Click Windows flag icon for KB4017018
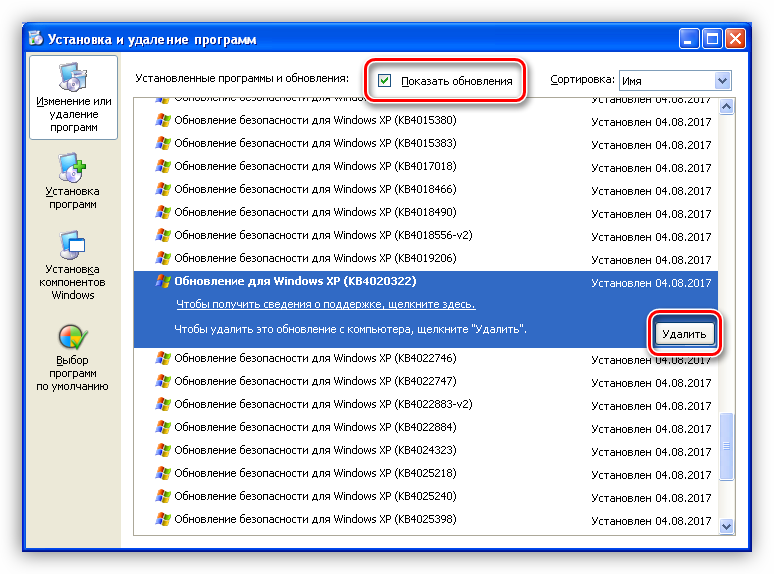Image resolution: width=774 pixels, height=574 pixels. (162, 166)
